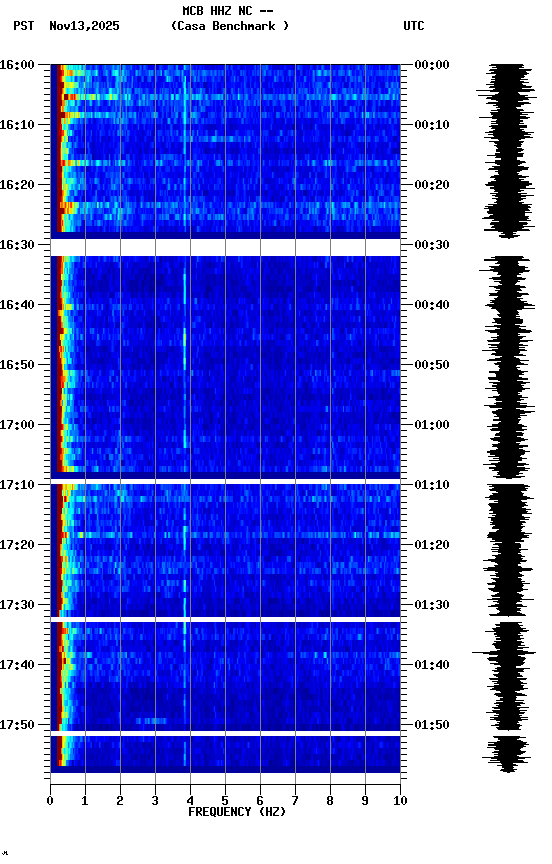This screenshot has width=552, height=864.
Task: Click the '00:30' UTC time label
Action: (x=432, y=245)
